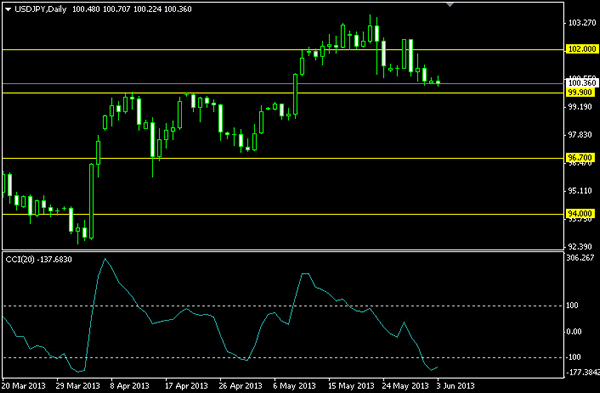Click the 97.830 price scale value
600x393 pixels.
pos(580,135)
